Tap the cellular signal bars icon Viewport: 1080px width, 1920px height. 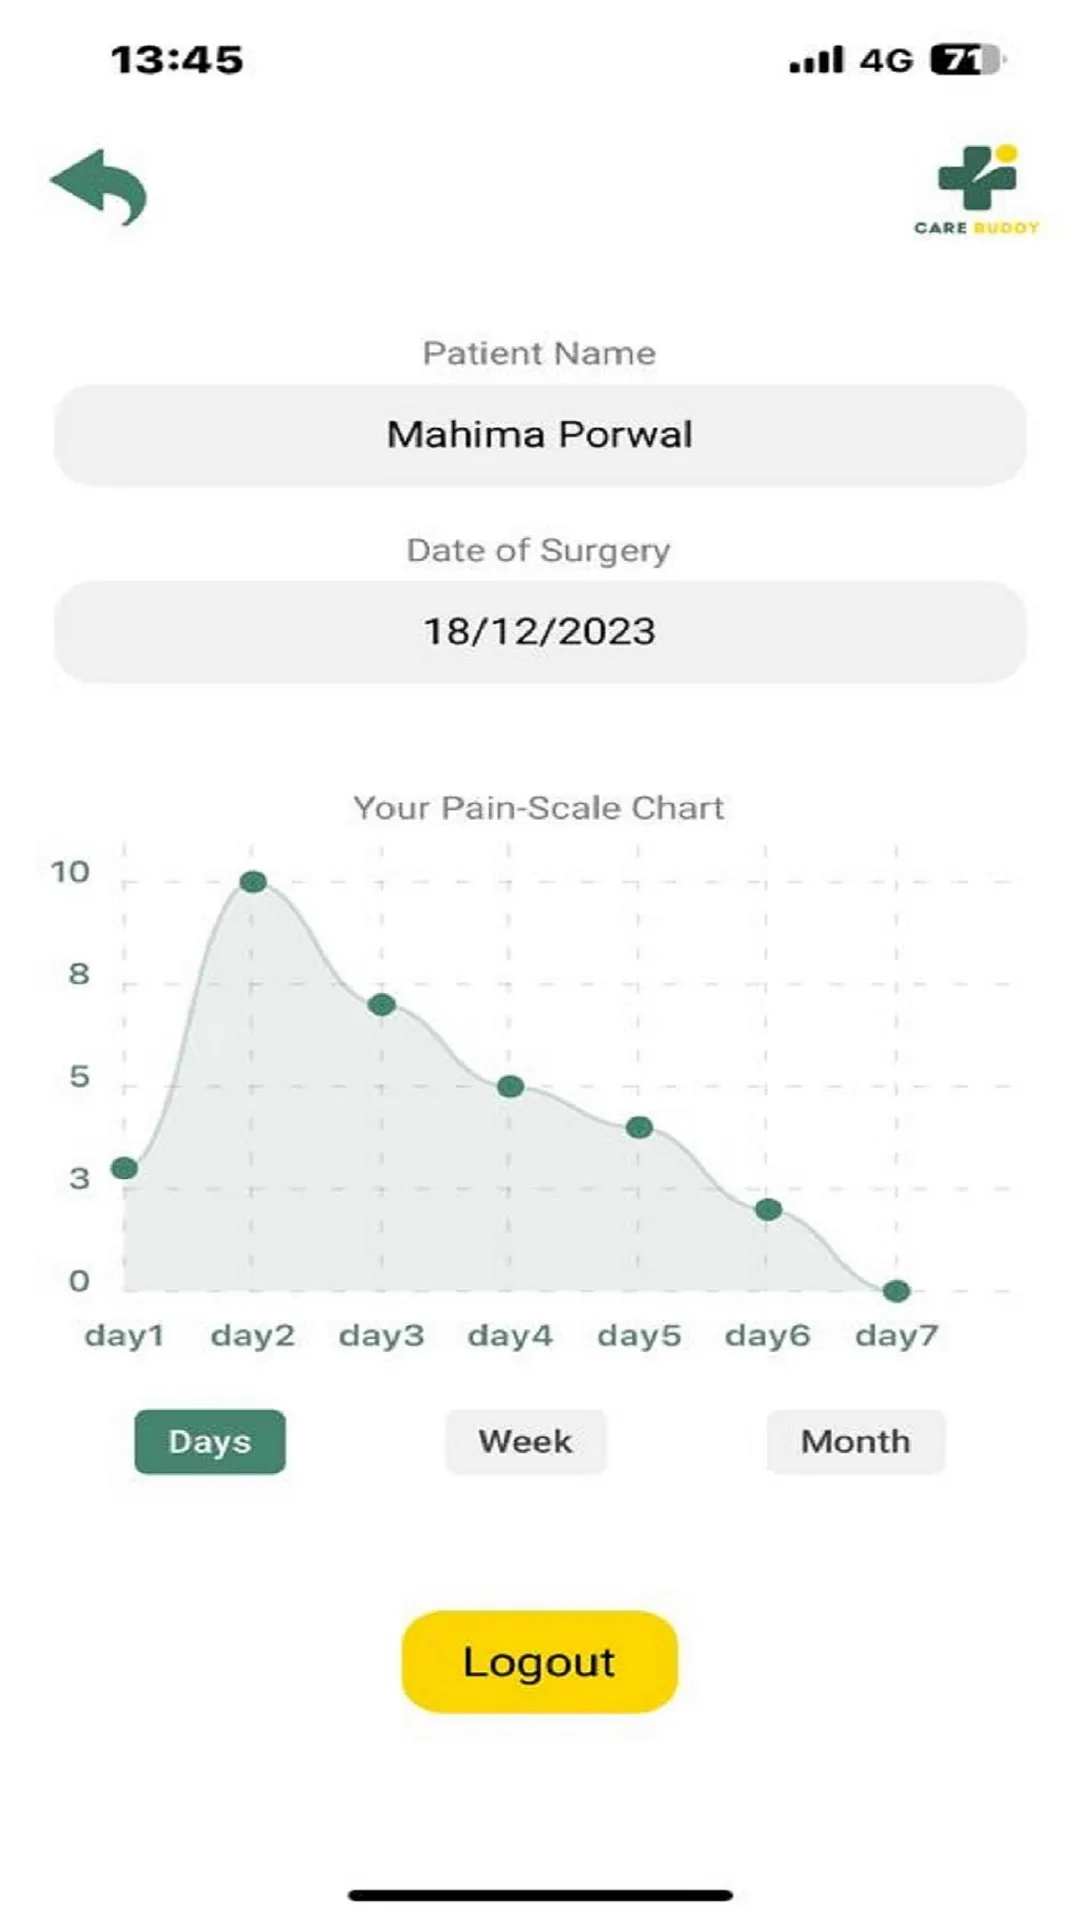(817, 61)
